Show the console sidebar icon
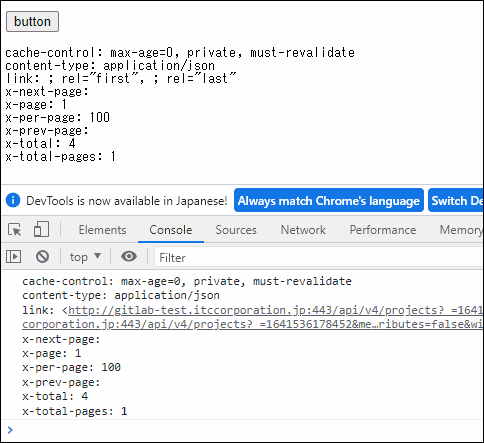Image resolution: width=484 pixels, height=443 pixels. click(x=13, y=257)
